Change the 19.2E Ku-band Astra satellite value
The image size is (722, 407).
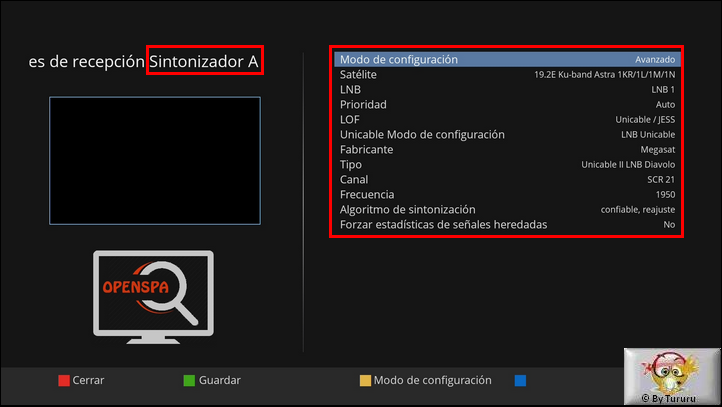click(605, 75)
